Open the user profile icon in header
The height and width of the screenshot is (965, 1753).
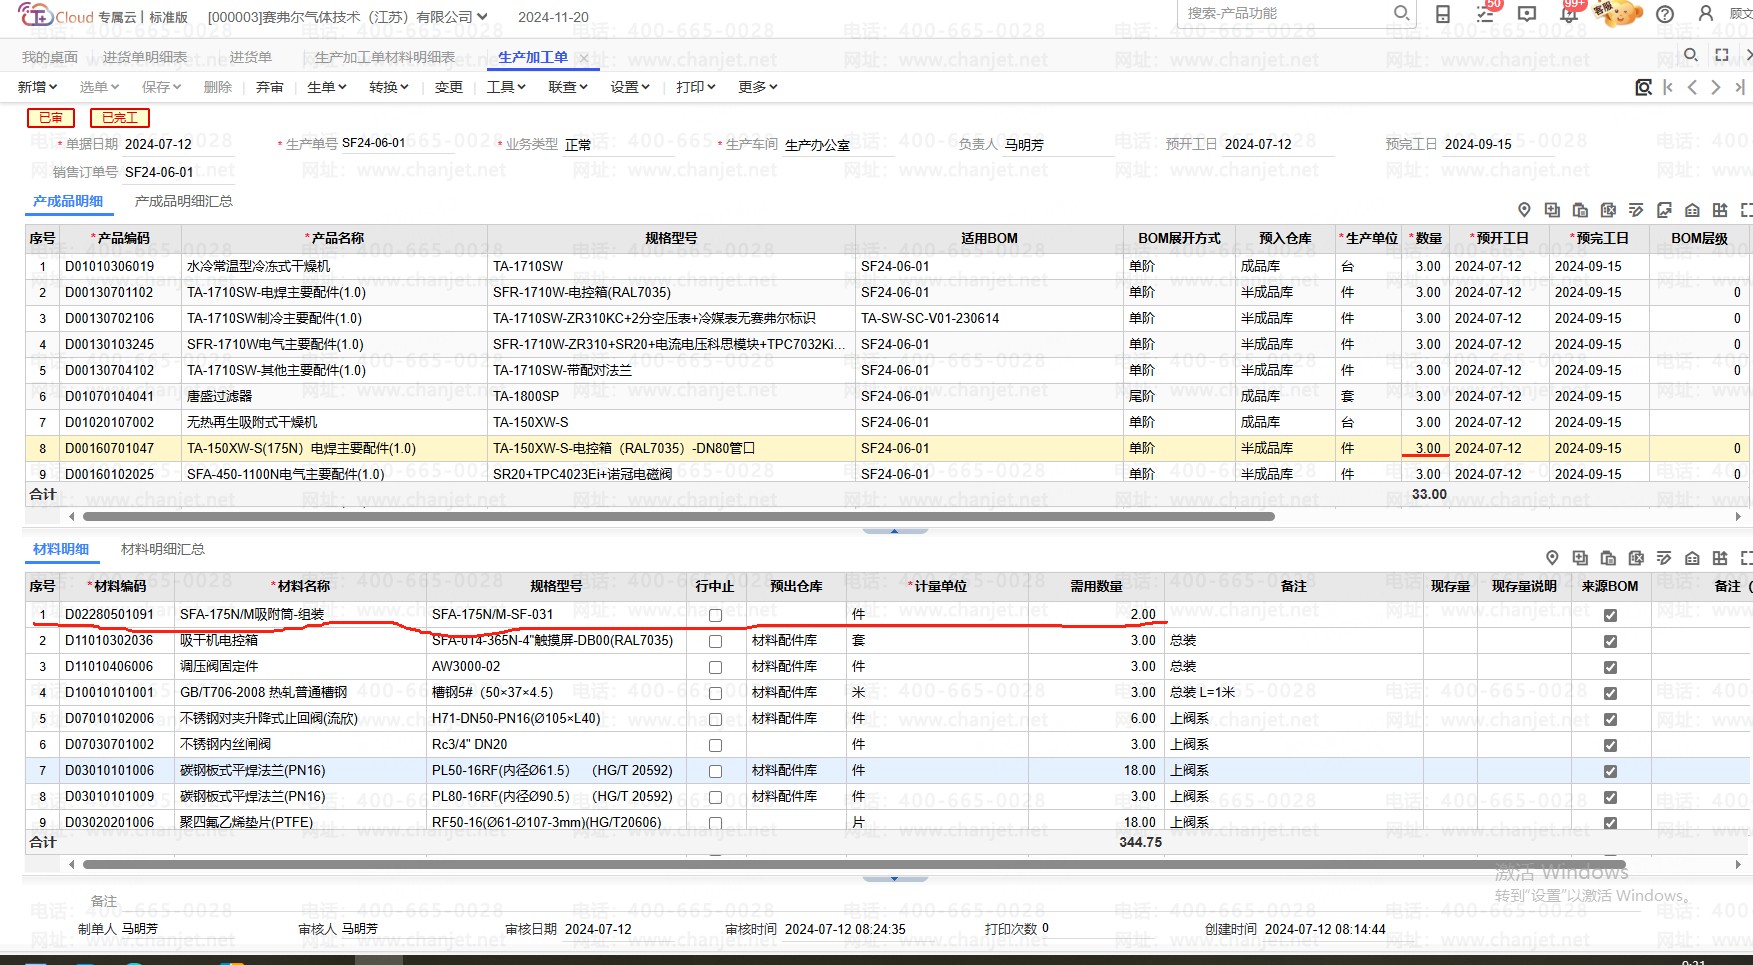[x=1706, y=14]
